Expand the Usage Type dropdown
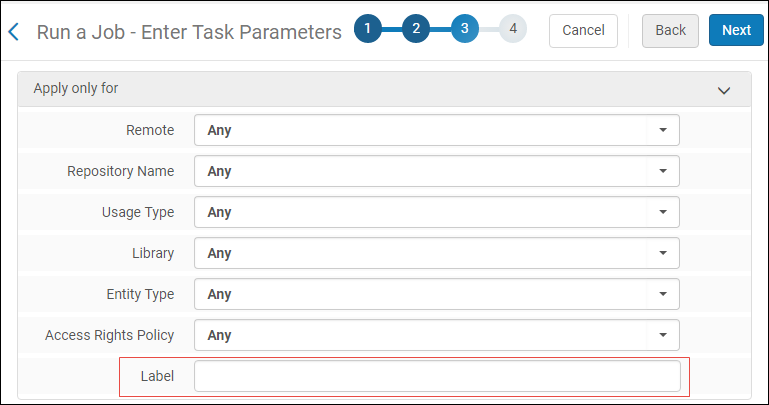The height and width of the screenshot is (405, 769). [x=436, y=212]
